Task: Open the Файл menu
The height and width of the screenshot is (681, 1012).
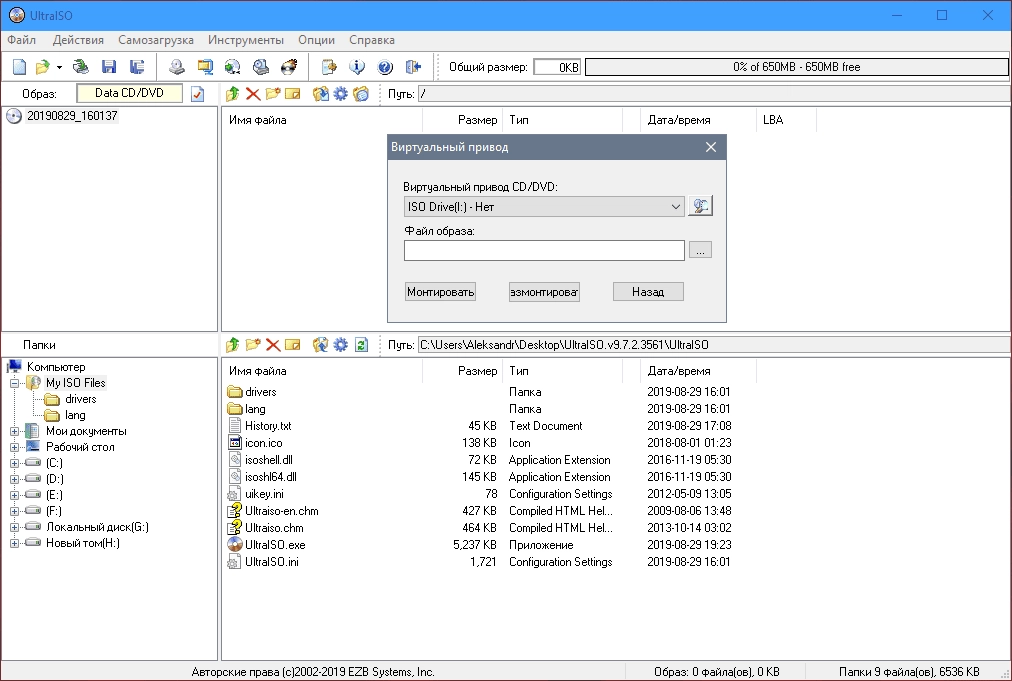Action: coord(21,40)
